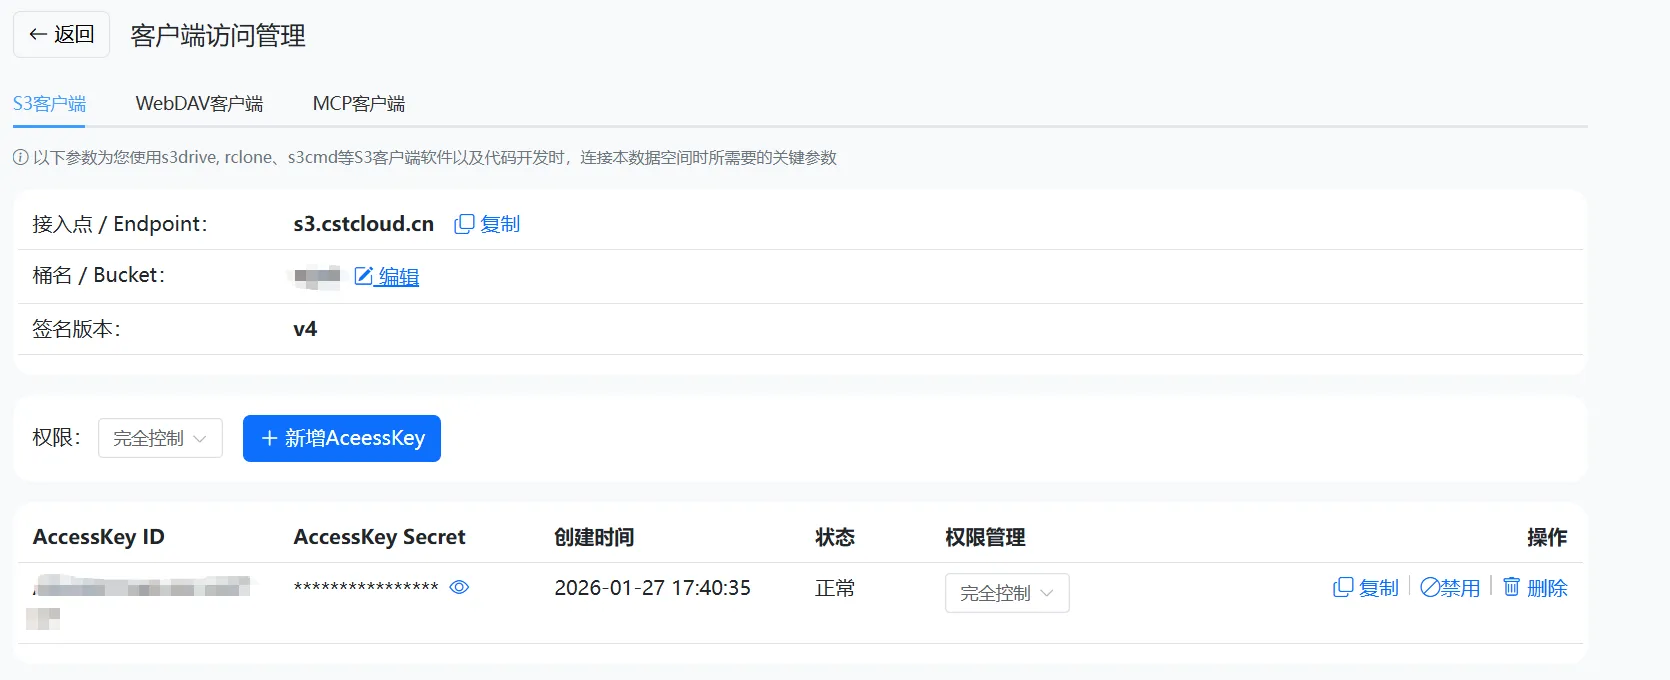Click the creation time 2026-01-27 17:40:35

(x=652, y=588)
